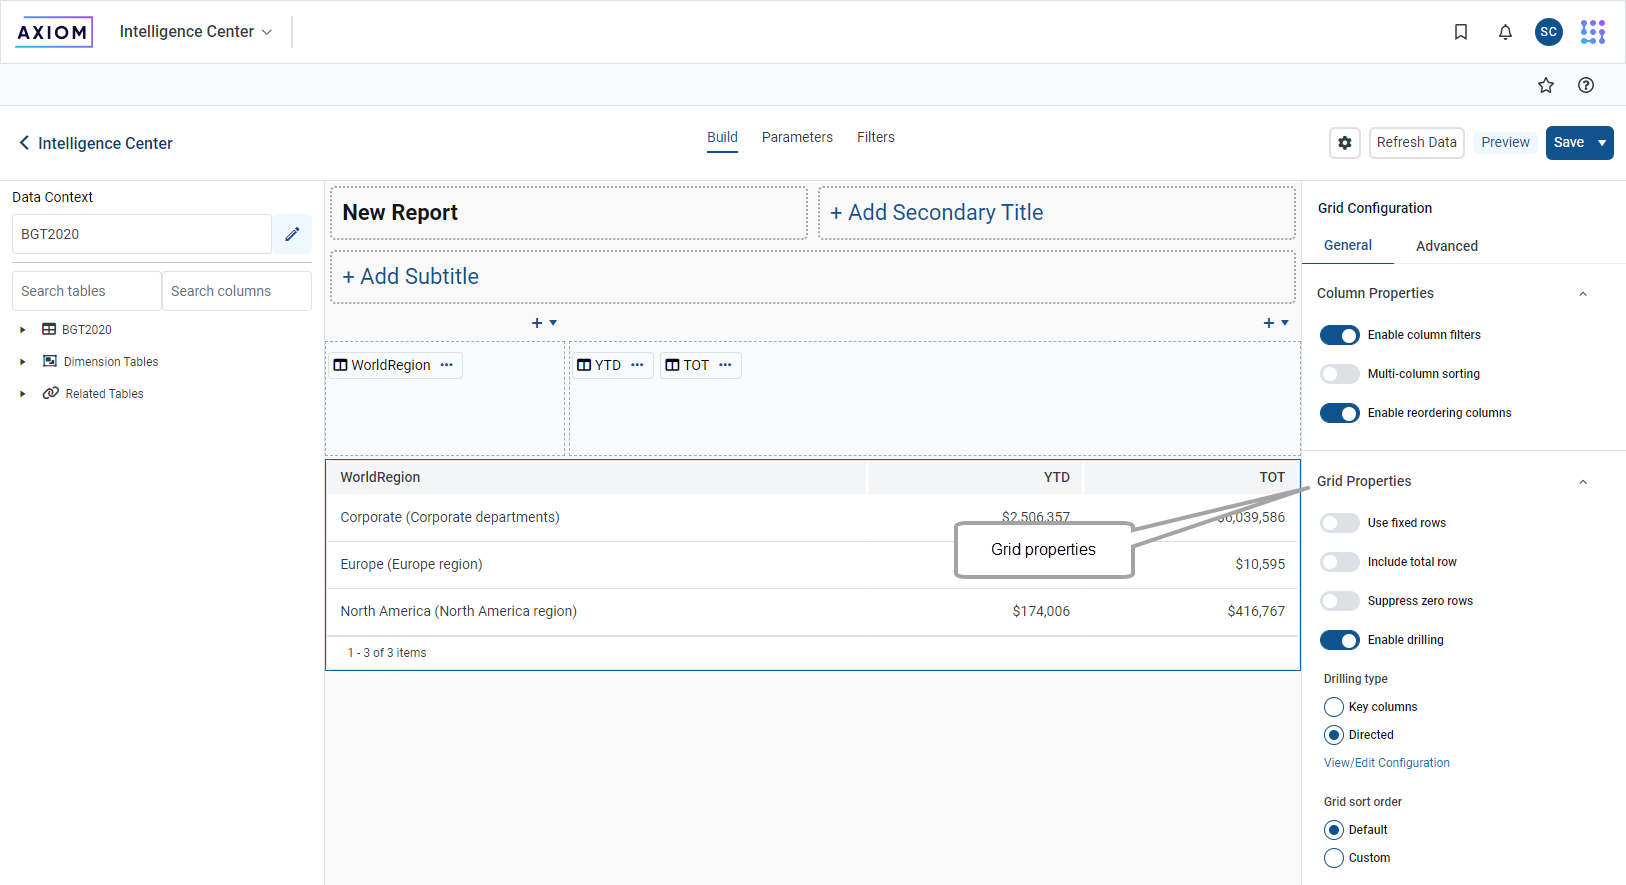The image size is (1626, 885).
Task: Open the app launcher grid icon
Action: coord(1592,32)
